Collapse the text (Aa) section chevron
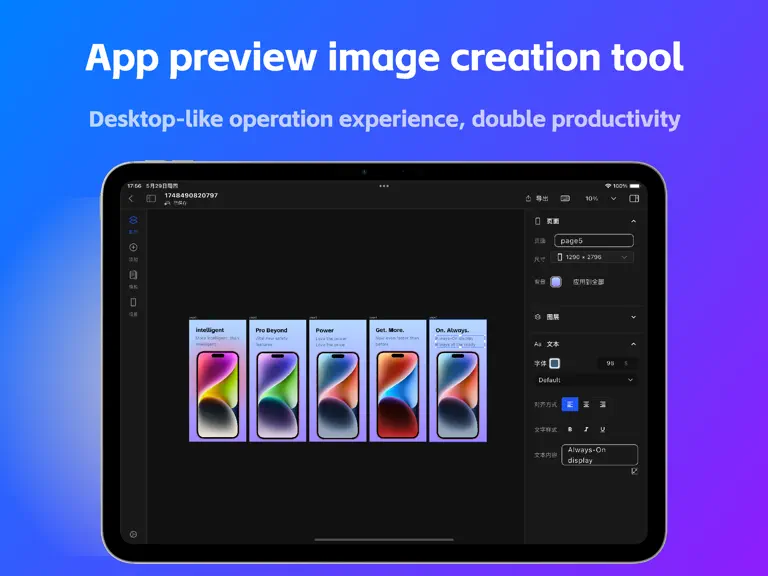The height and width of the screenshot is (576, 768). [633, 344]
